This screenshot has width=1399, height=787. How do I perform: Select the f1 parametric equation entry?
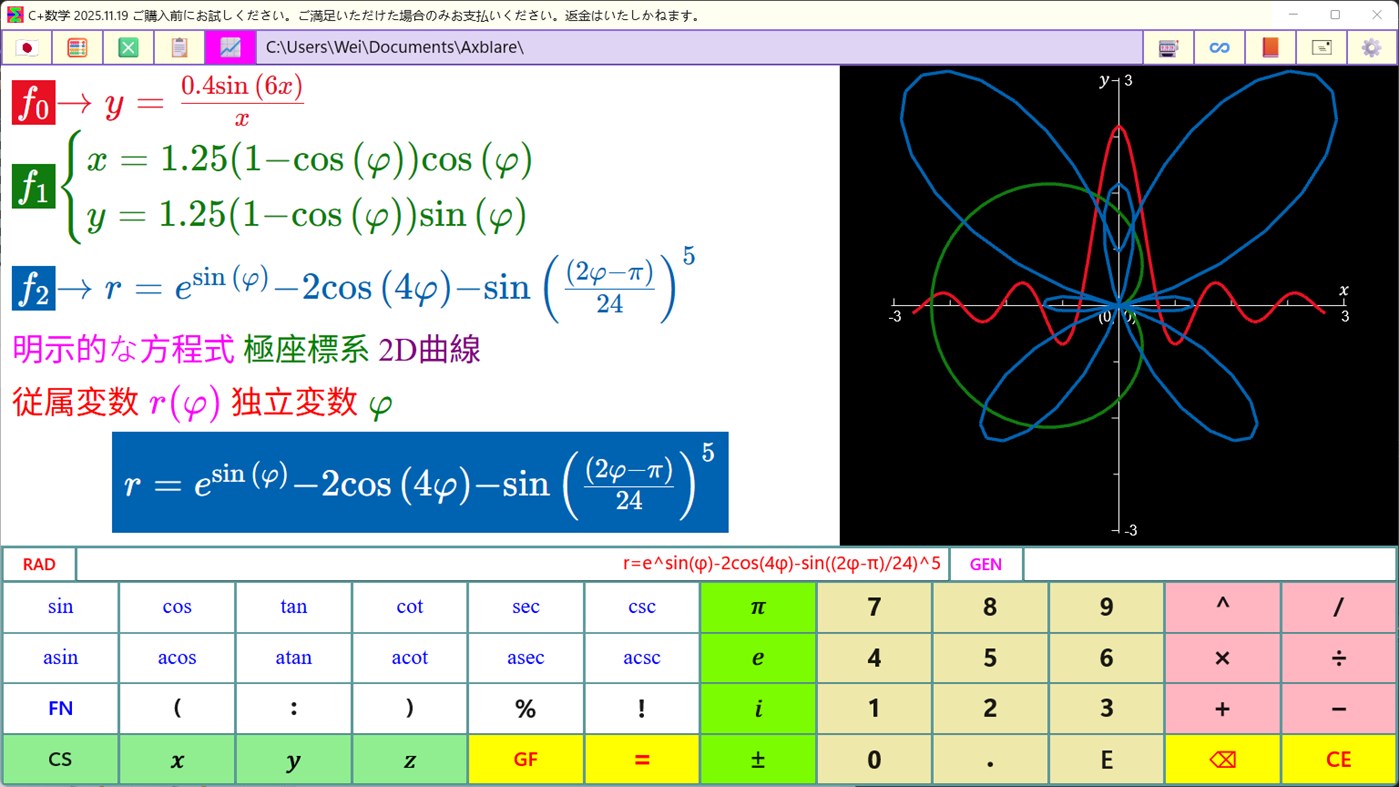tap(33, 185)
